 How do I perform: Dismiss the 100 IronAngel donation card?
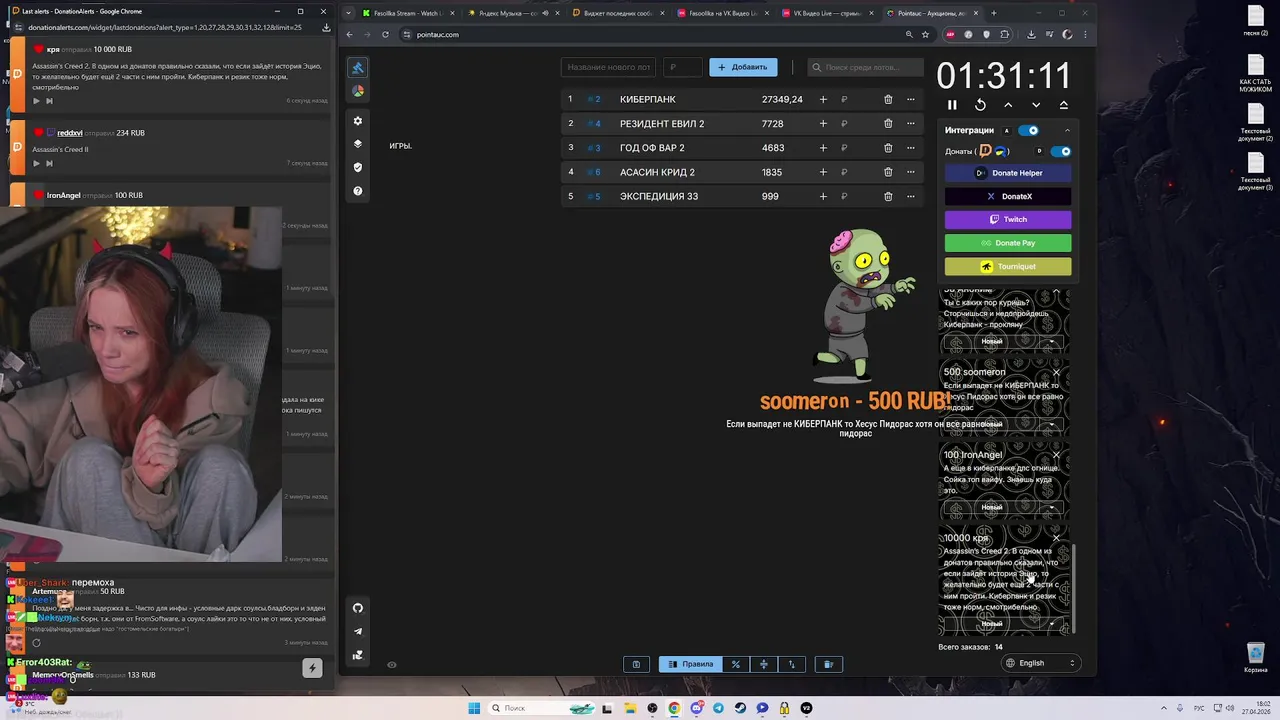[x=1056, y=455]
